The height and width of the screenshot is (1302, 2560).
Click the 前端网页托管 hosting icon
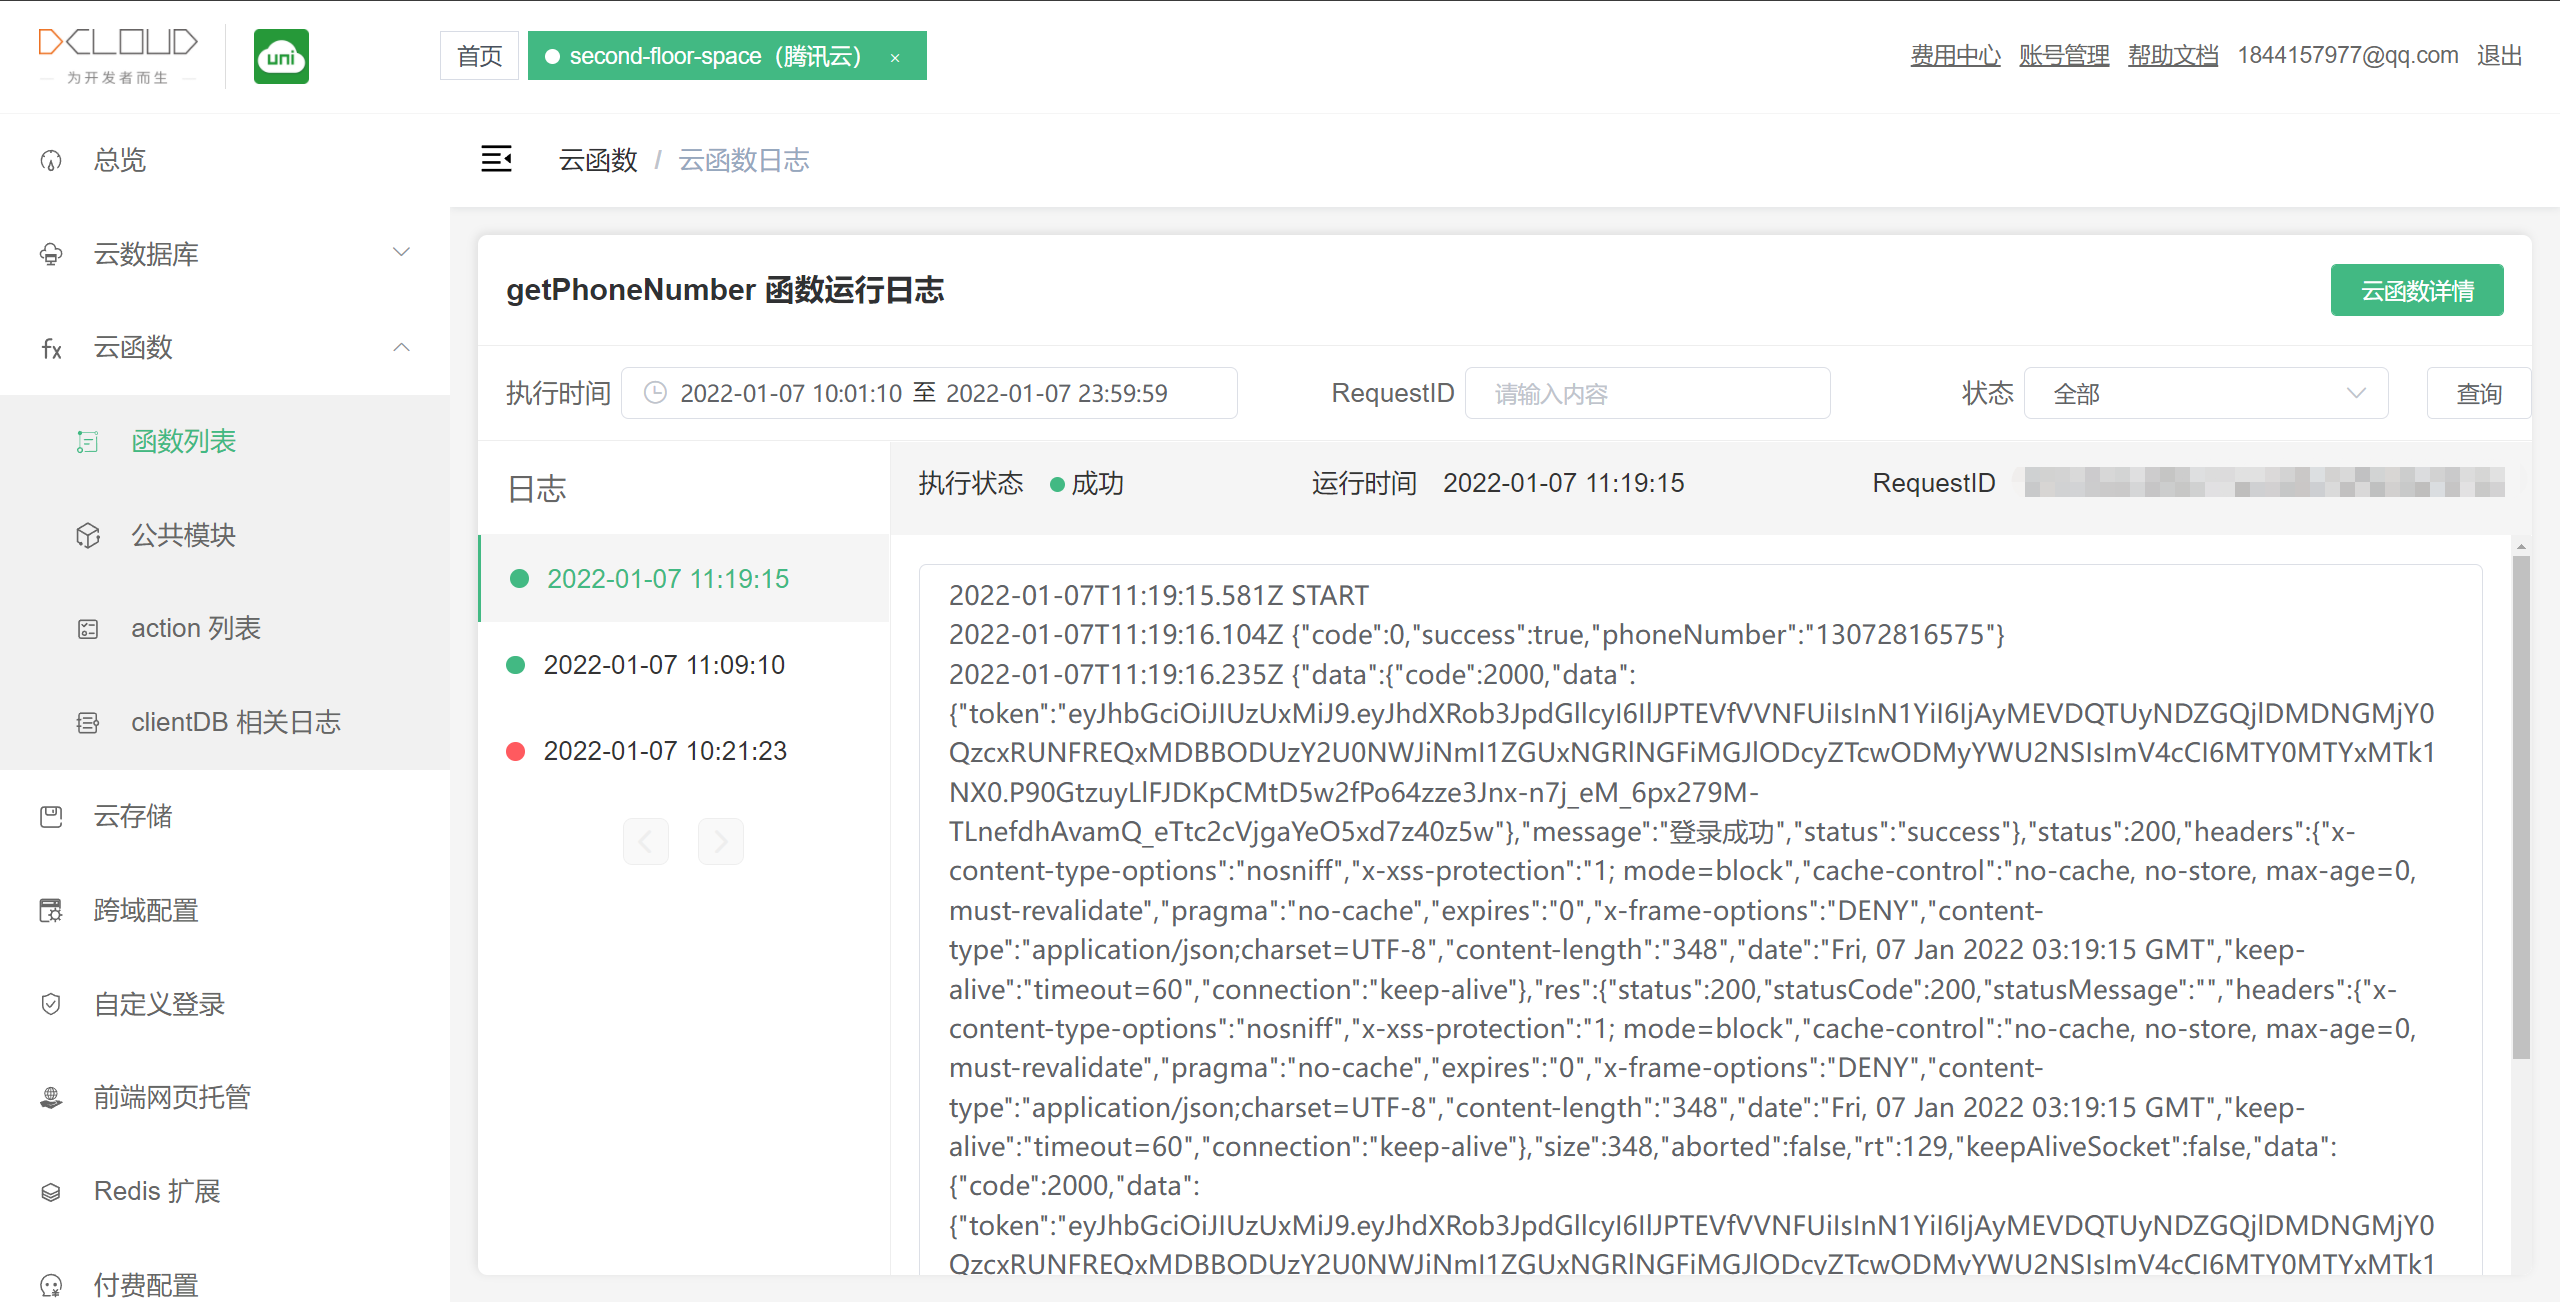click(51, 1098)
